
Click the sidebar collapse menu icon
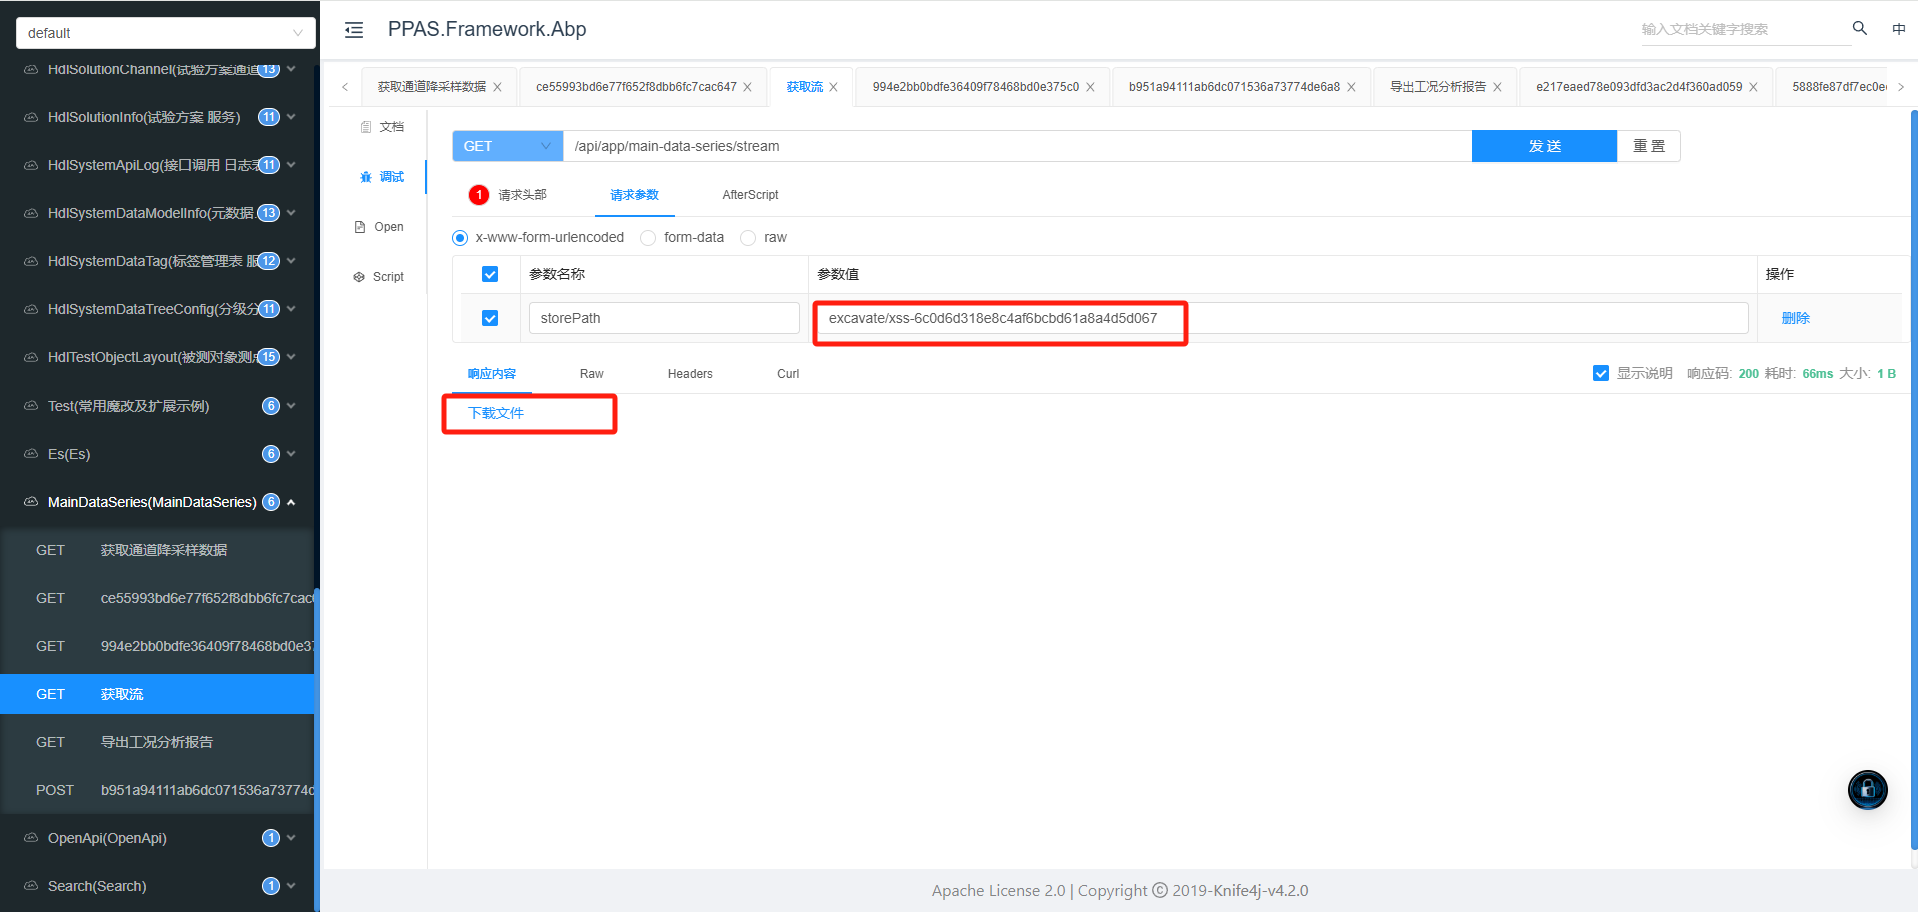coord(354,30)
